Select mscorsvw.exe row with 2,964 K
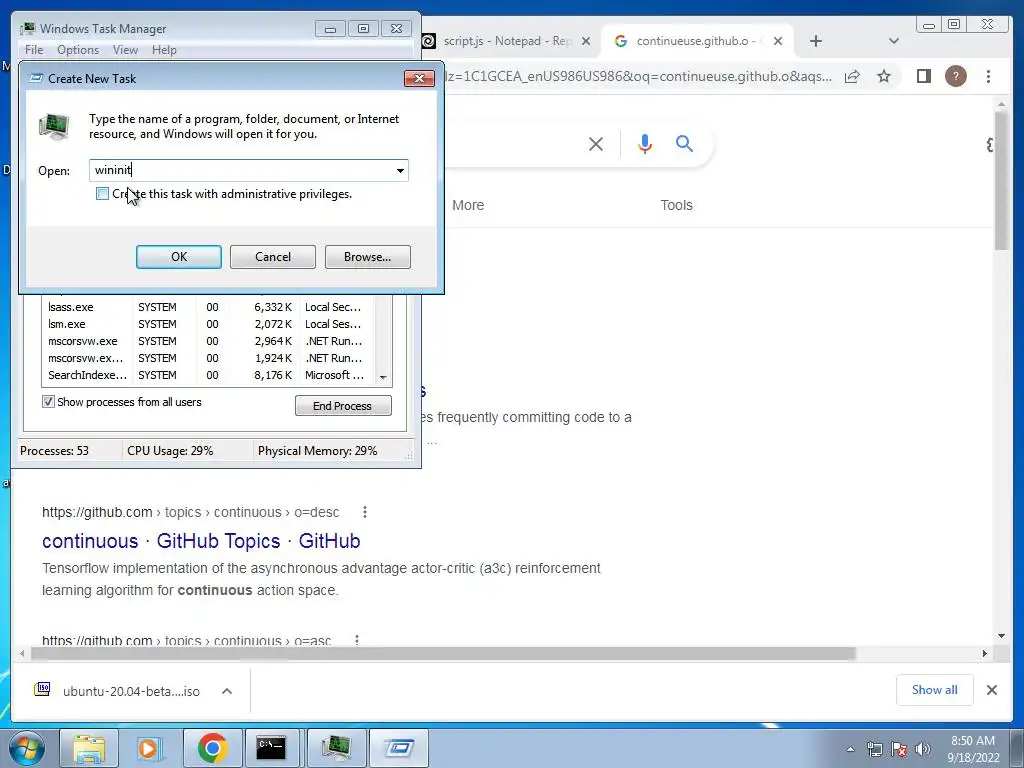 tap(209, 341)
